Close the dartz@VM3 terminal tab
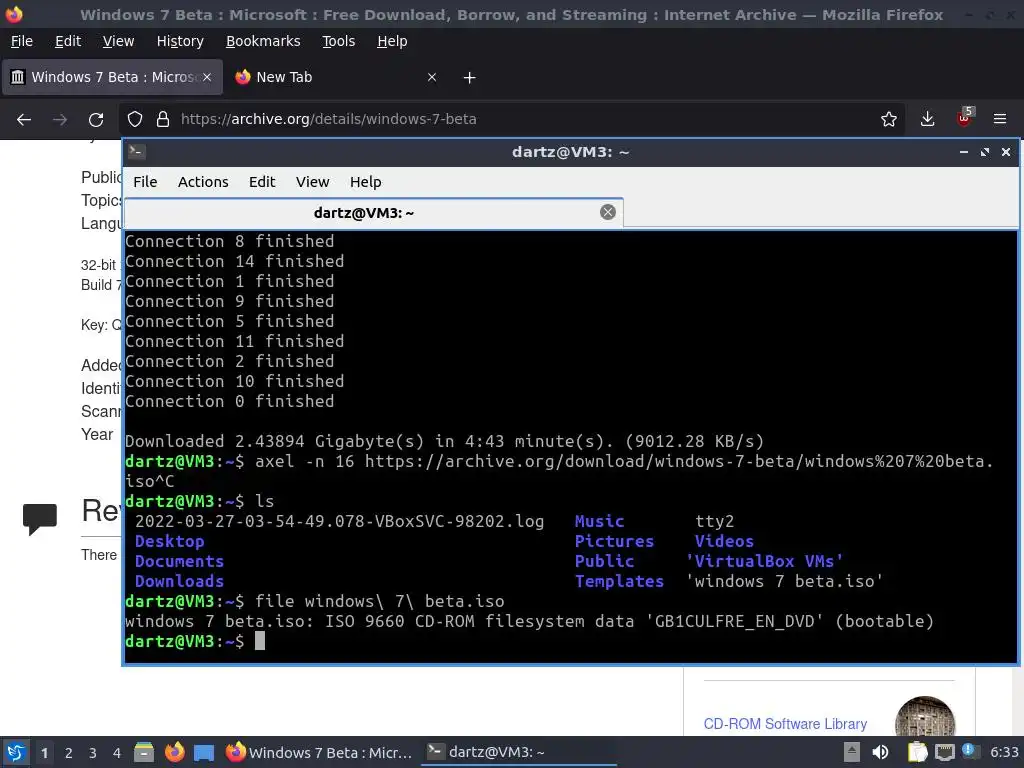Viewport: 1024px width, 768px height. [x=607, y=212]
